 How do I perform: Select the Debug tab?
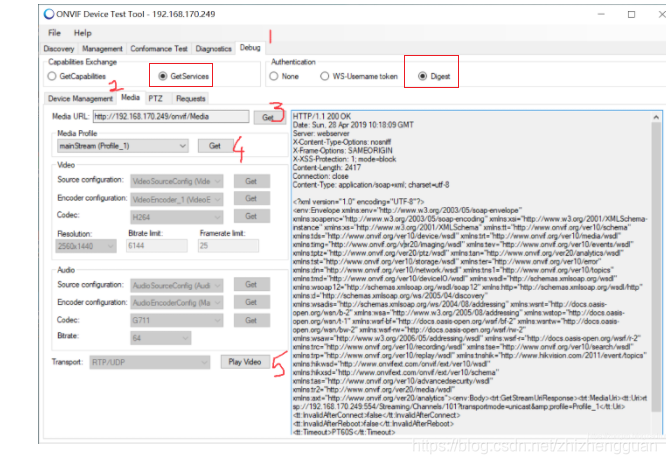pos(250,48)
